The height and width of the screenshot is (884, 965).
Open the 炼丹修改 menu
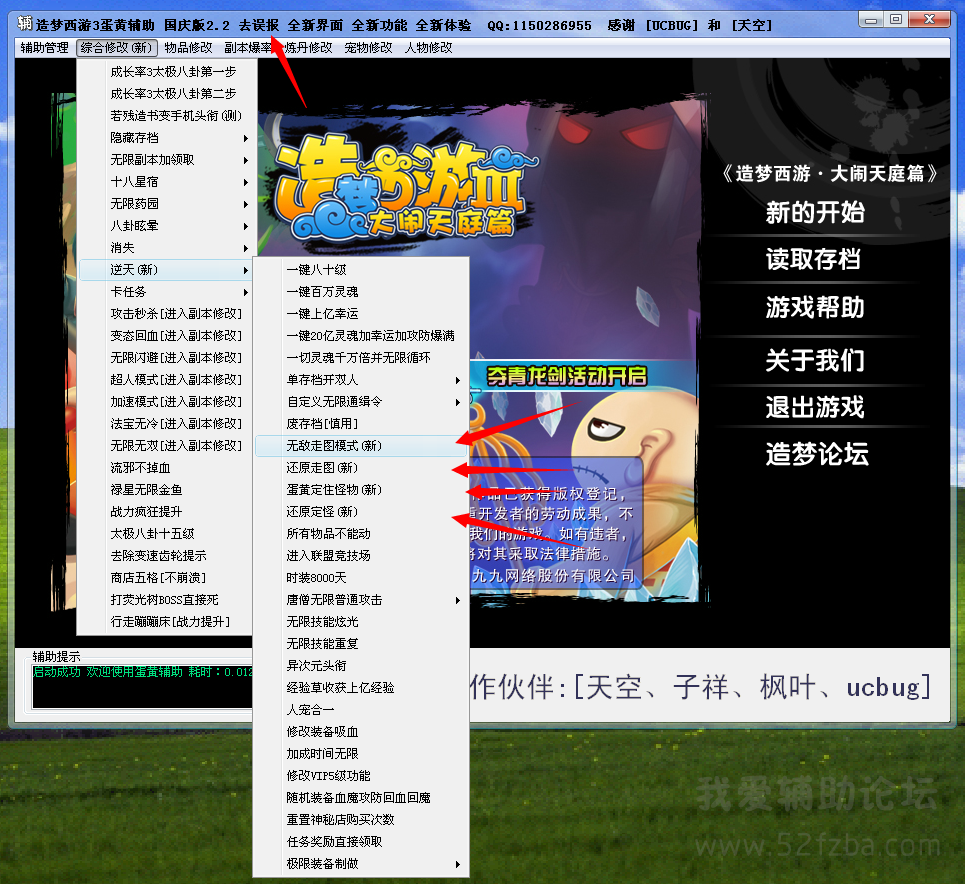tap(308, 48)
